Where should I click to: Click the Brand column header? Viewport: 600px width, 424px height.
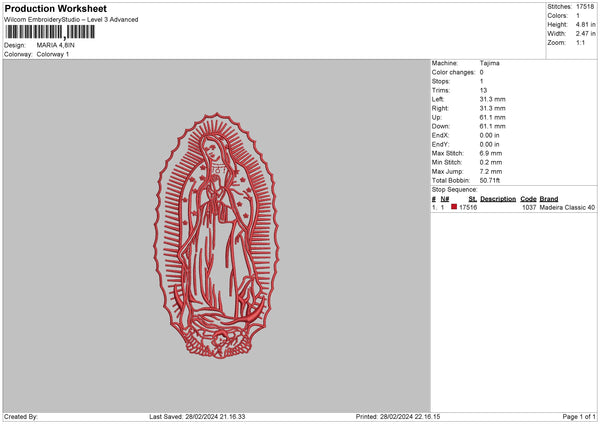click(549, 199)
